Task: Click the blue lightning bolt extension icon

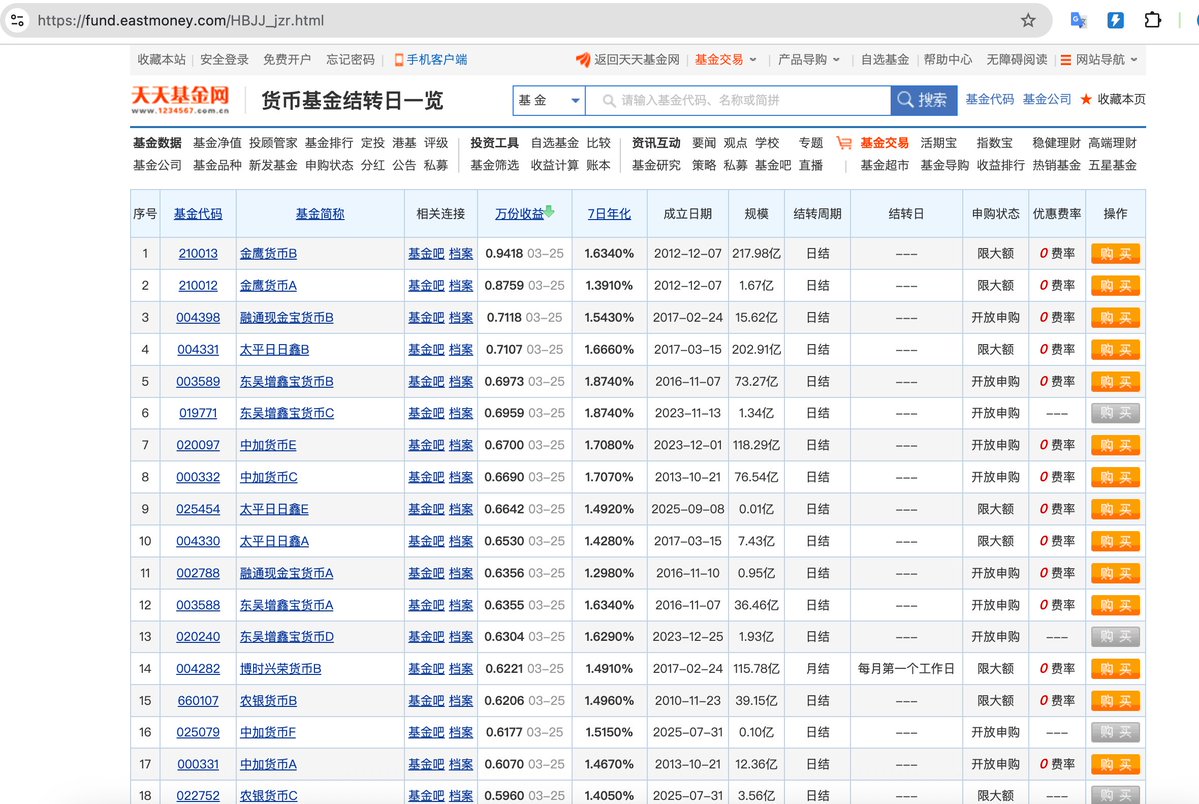Action: 1115,20
